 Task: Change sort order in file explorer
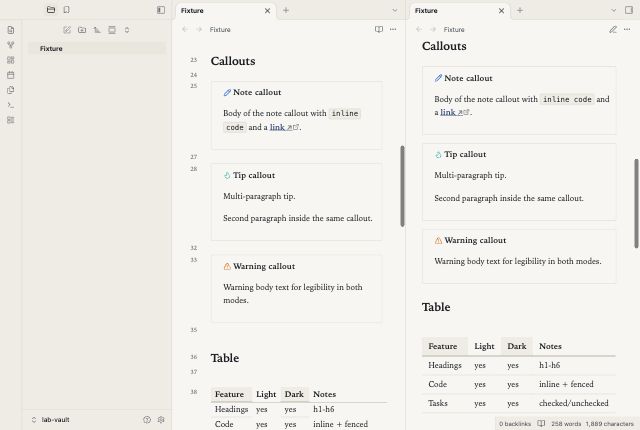pyautogui.click(x=97, y=30)
